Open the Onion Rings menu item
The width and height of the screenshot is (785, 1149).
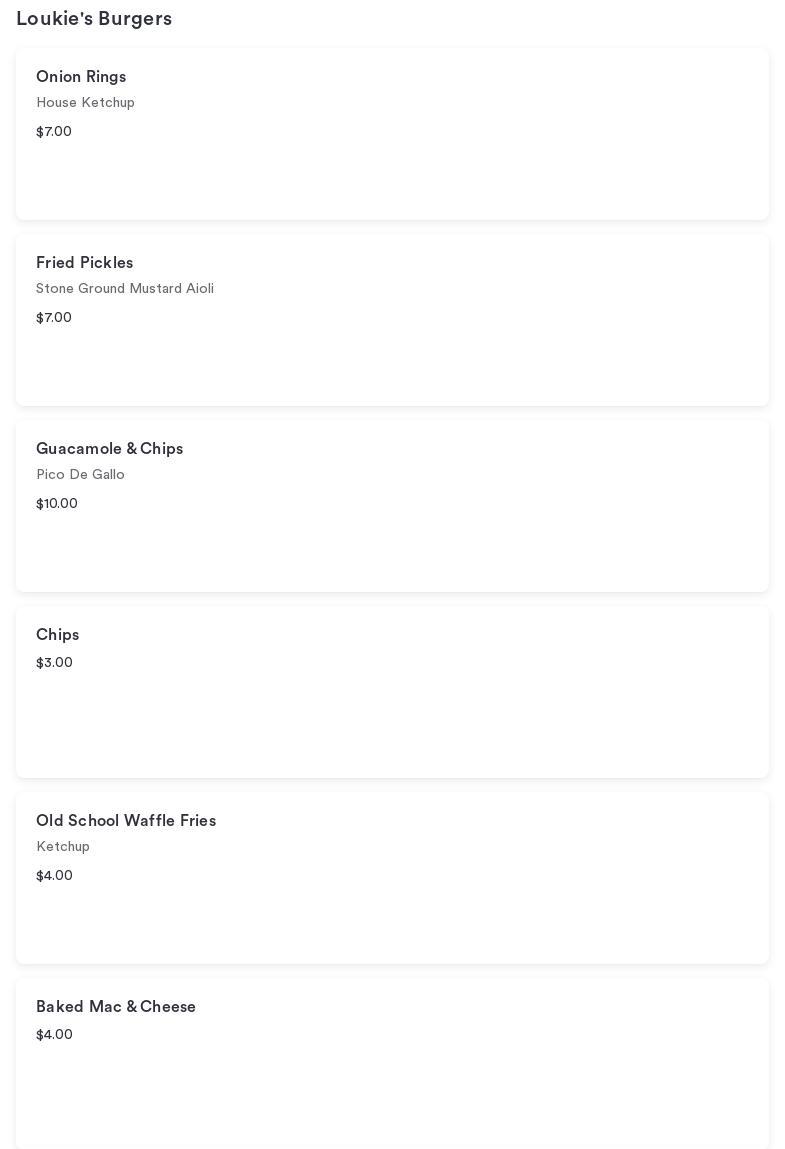(81, 77)
